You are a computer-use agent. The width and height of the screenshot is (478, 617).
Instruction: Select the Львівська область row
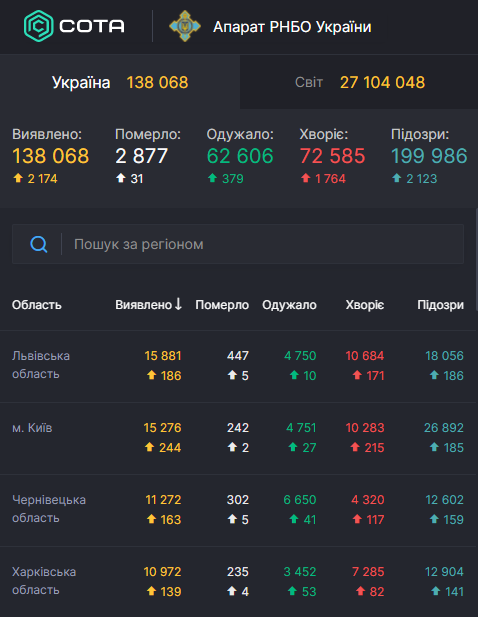click(x=238, y=366)
